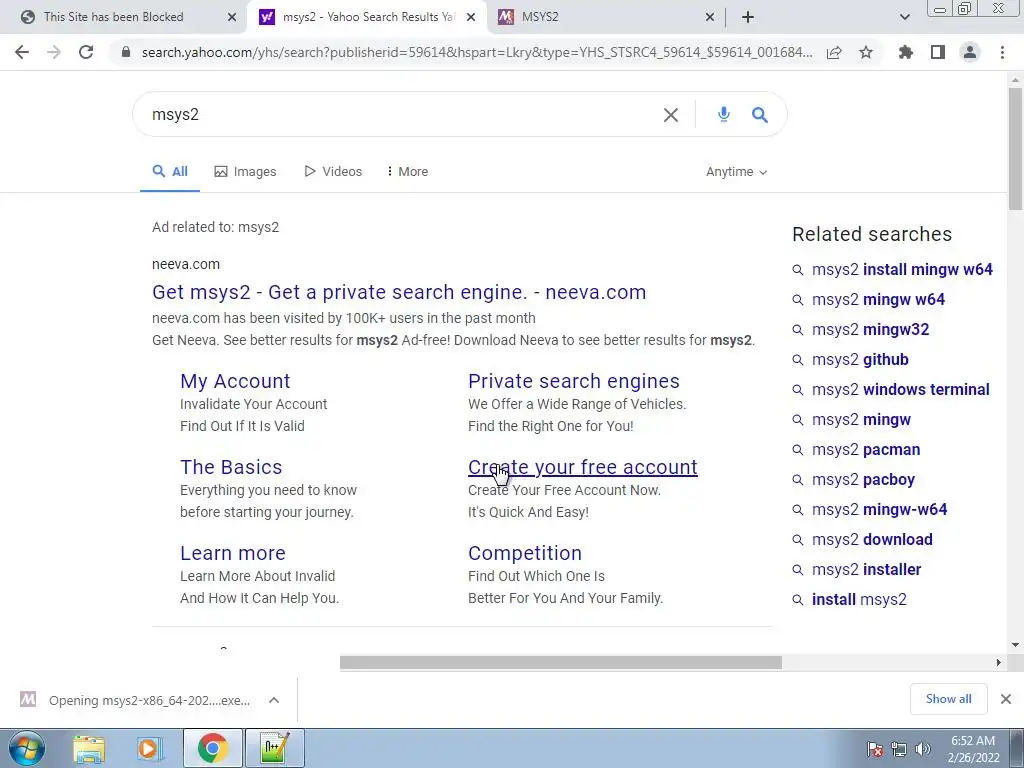Search related 'msys2 install mingw w64'
Screen dimensions: 1024x768
(x=902, y=270)
